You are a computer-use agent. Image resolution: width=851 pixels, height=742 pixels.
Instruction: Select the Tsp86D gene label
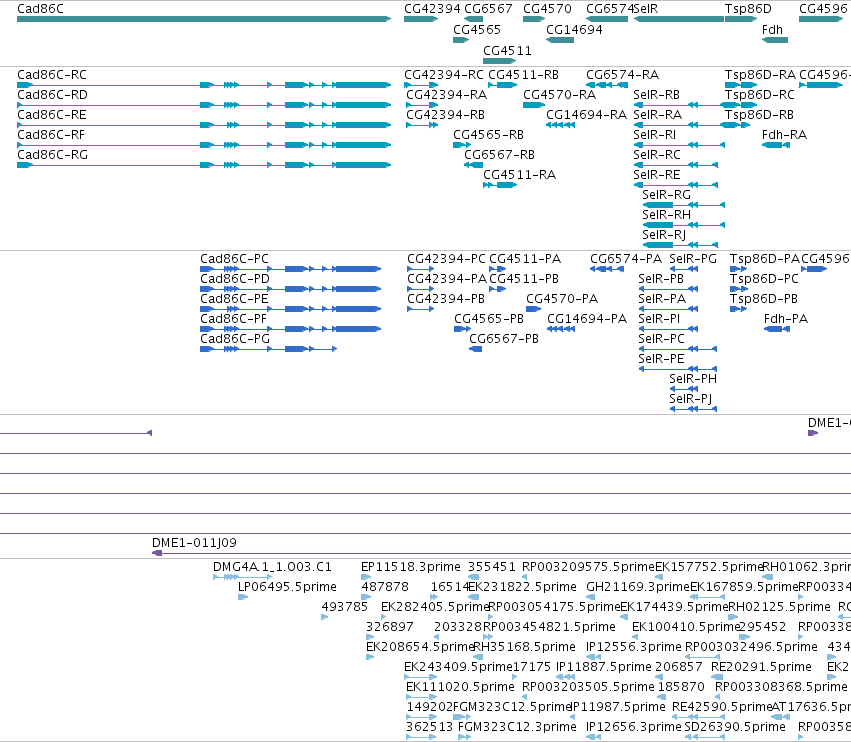coord(748,9)
